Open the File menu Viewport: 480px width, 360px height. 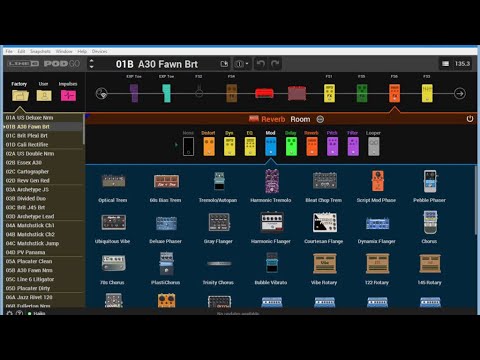tap(9, 51)
